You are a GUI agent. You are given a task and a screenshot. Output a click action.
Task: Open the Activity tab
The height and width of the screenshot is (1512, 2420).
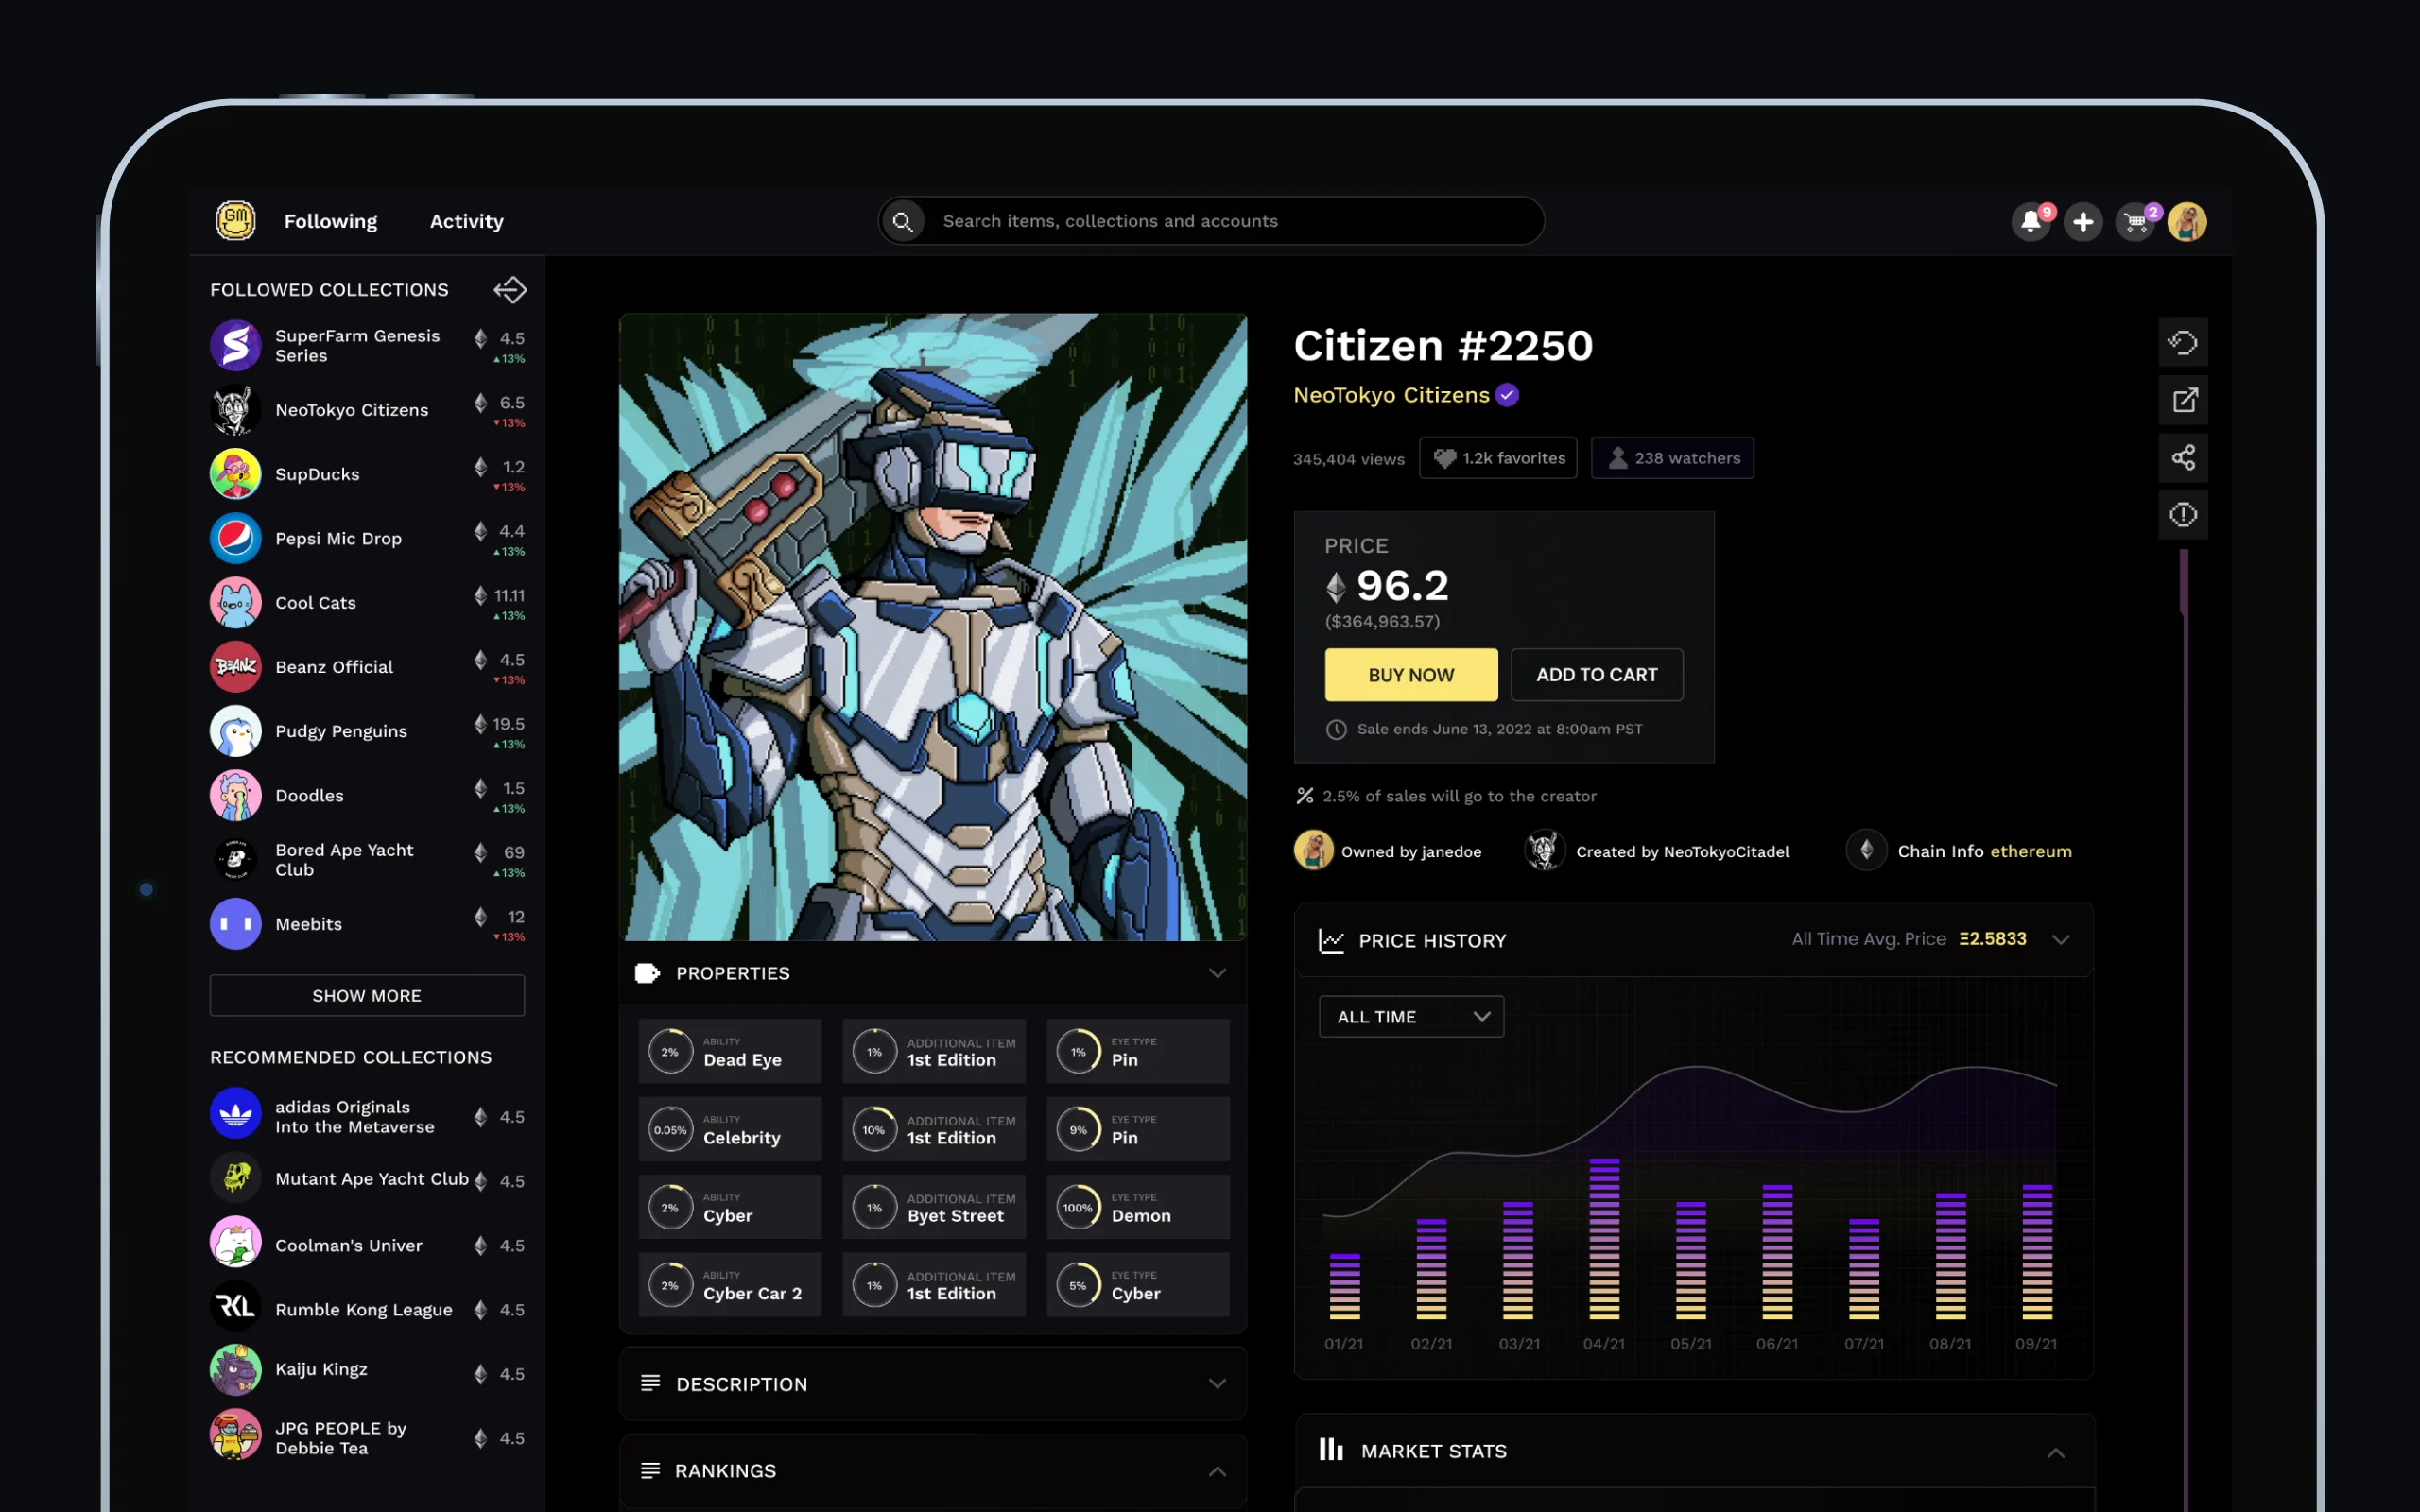467,221
